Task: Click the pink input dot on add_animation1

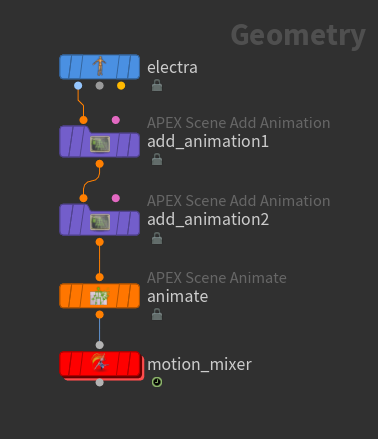Action: tap(116, 120)
